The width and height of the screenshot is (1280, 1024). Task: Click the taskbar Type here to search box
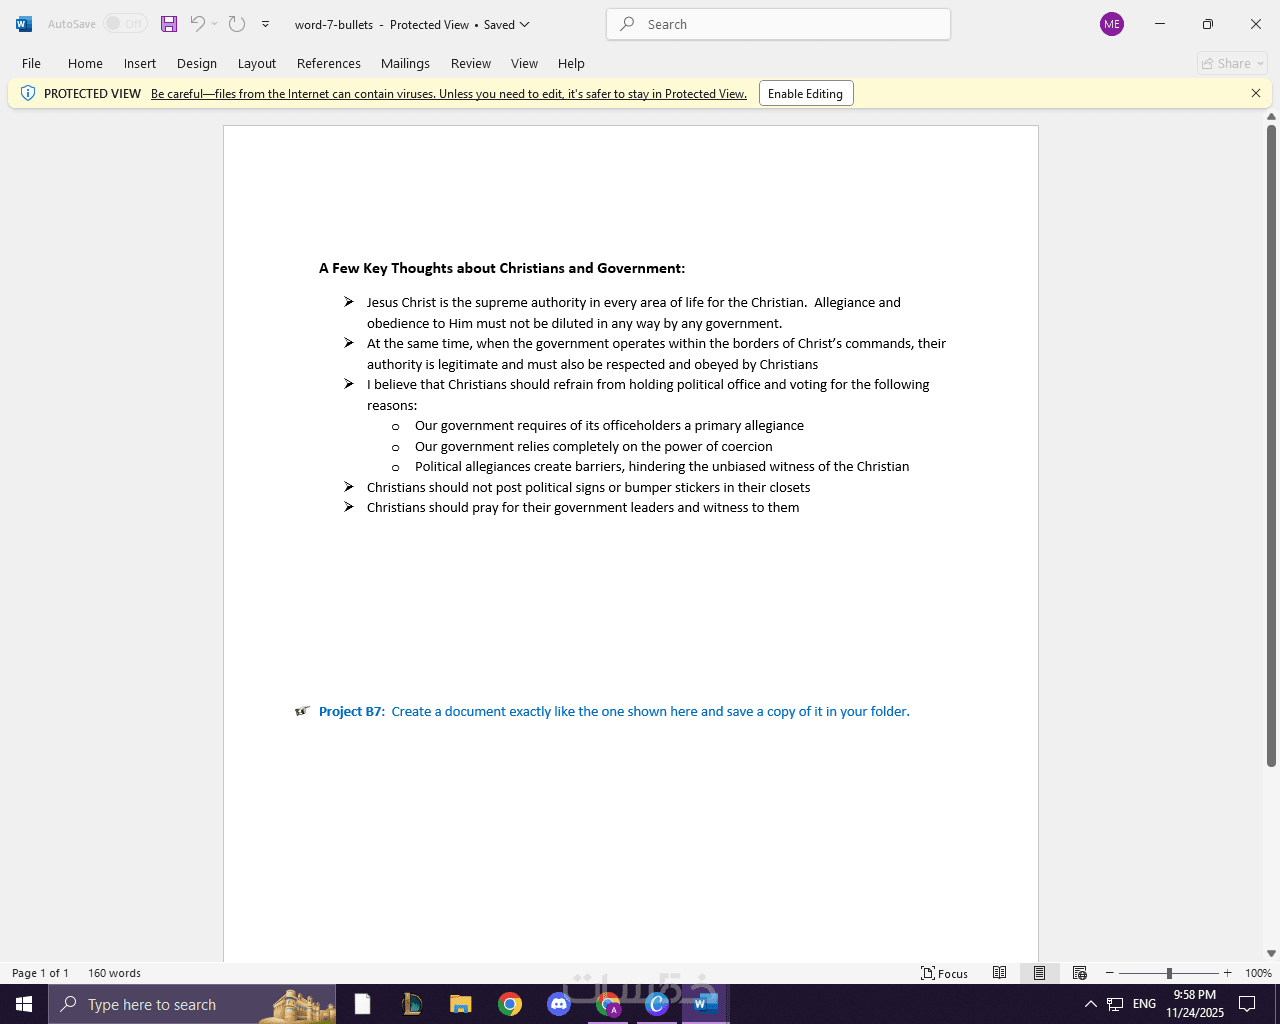(192, 1004)
